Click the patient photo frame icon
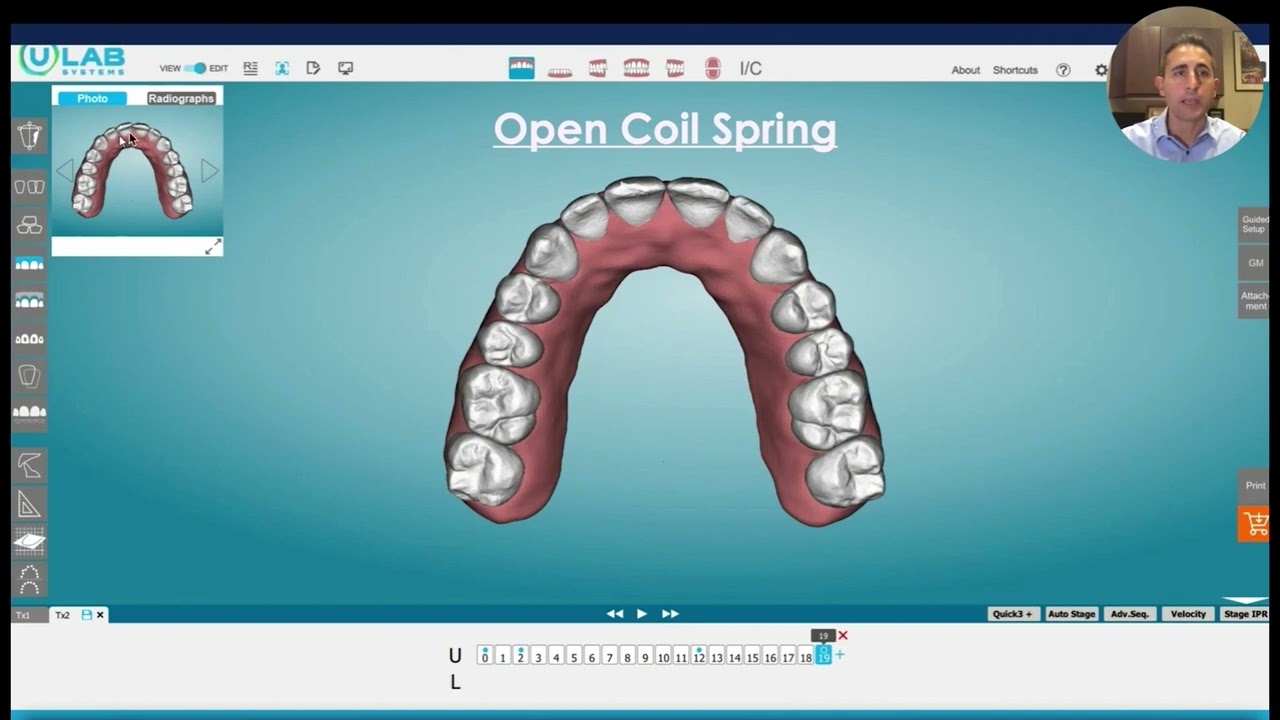1280x720 pixels. pyautogui.click(x=282, y=68)
